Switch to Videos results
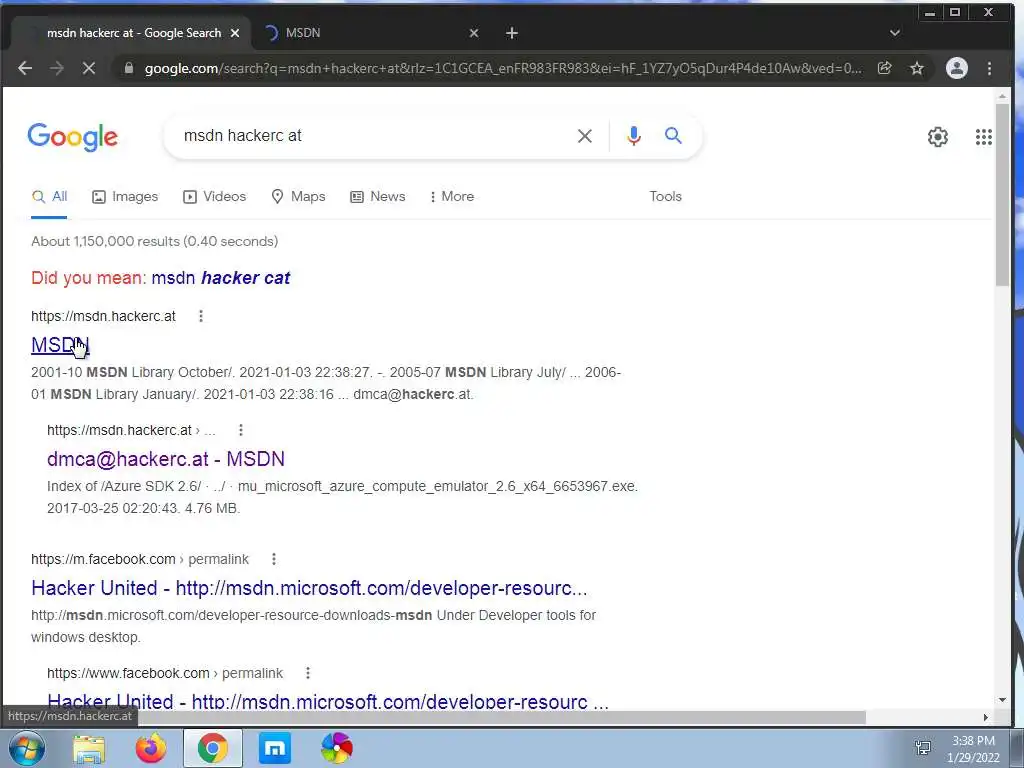Image resolution: width=1024 pixels, height=768 pixels. (214, 197)
